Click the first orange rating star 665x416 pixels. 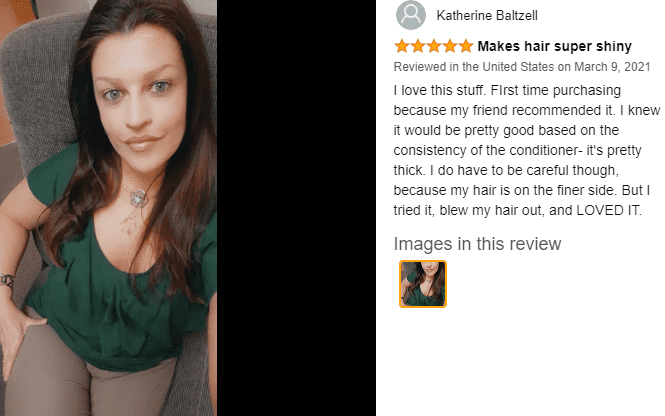coord(402,46)
